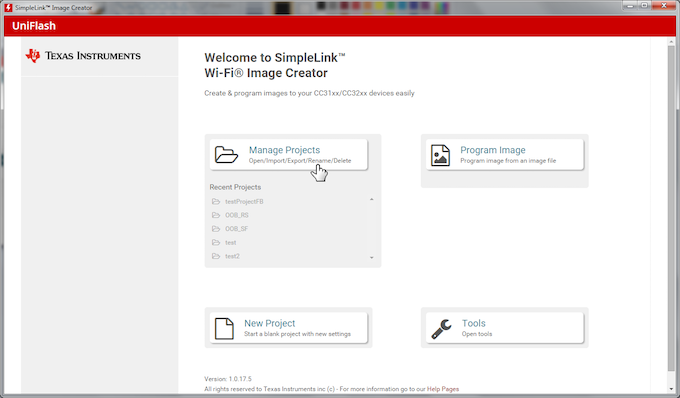Screen dimensions: 680x398
Task: Click the wrench icon for Tools
Action: pos(441,329)
